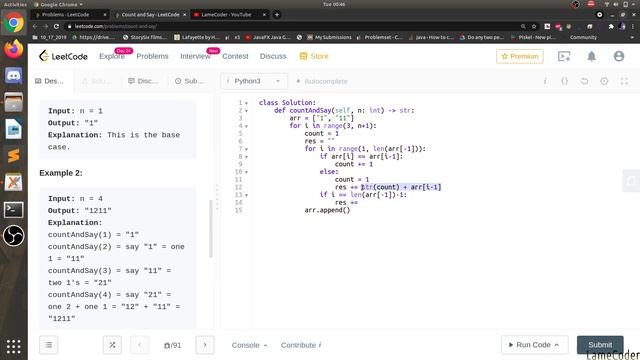The image size is (640, 360).
Task: Open the Discuss nav menu item
Action: [x=273, y=56]
